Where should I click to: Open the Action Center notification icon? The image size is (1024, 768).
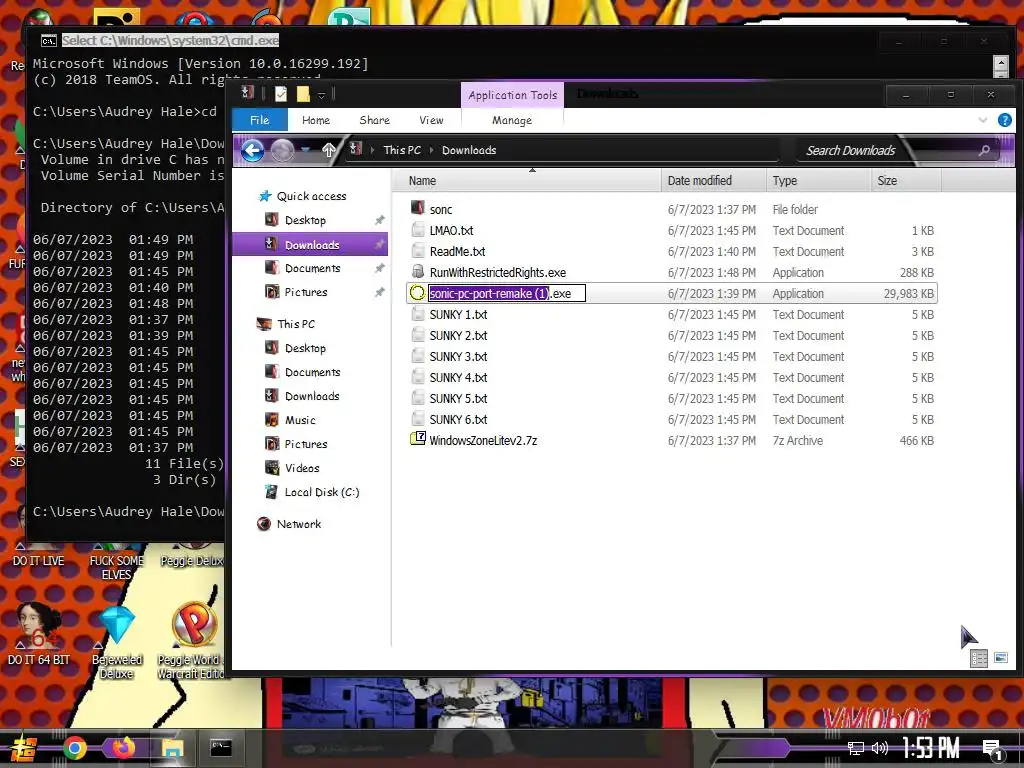(x=992, y=749)
